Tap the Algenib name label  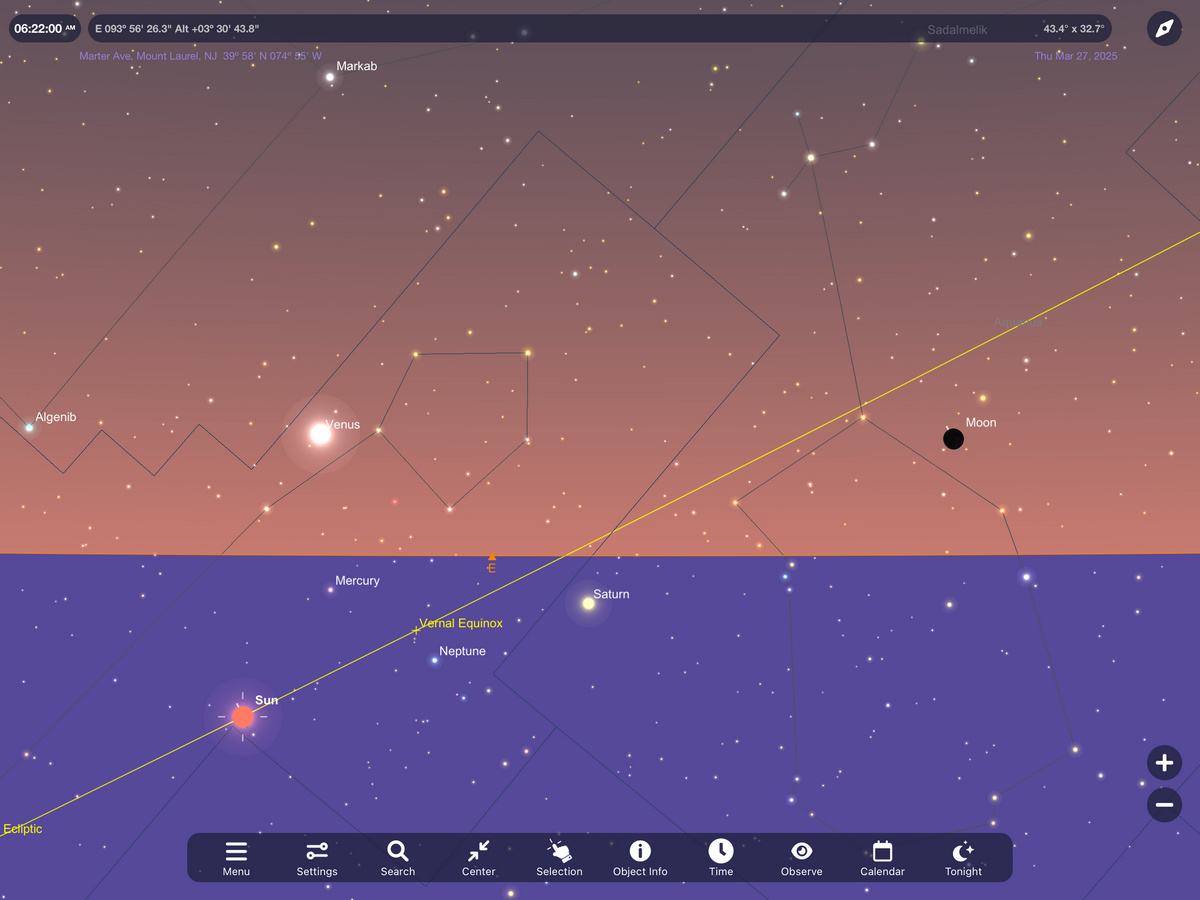55,417
